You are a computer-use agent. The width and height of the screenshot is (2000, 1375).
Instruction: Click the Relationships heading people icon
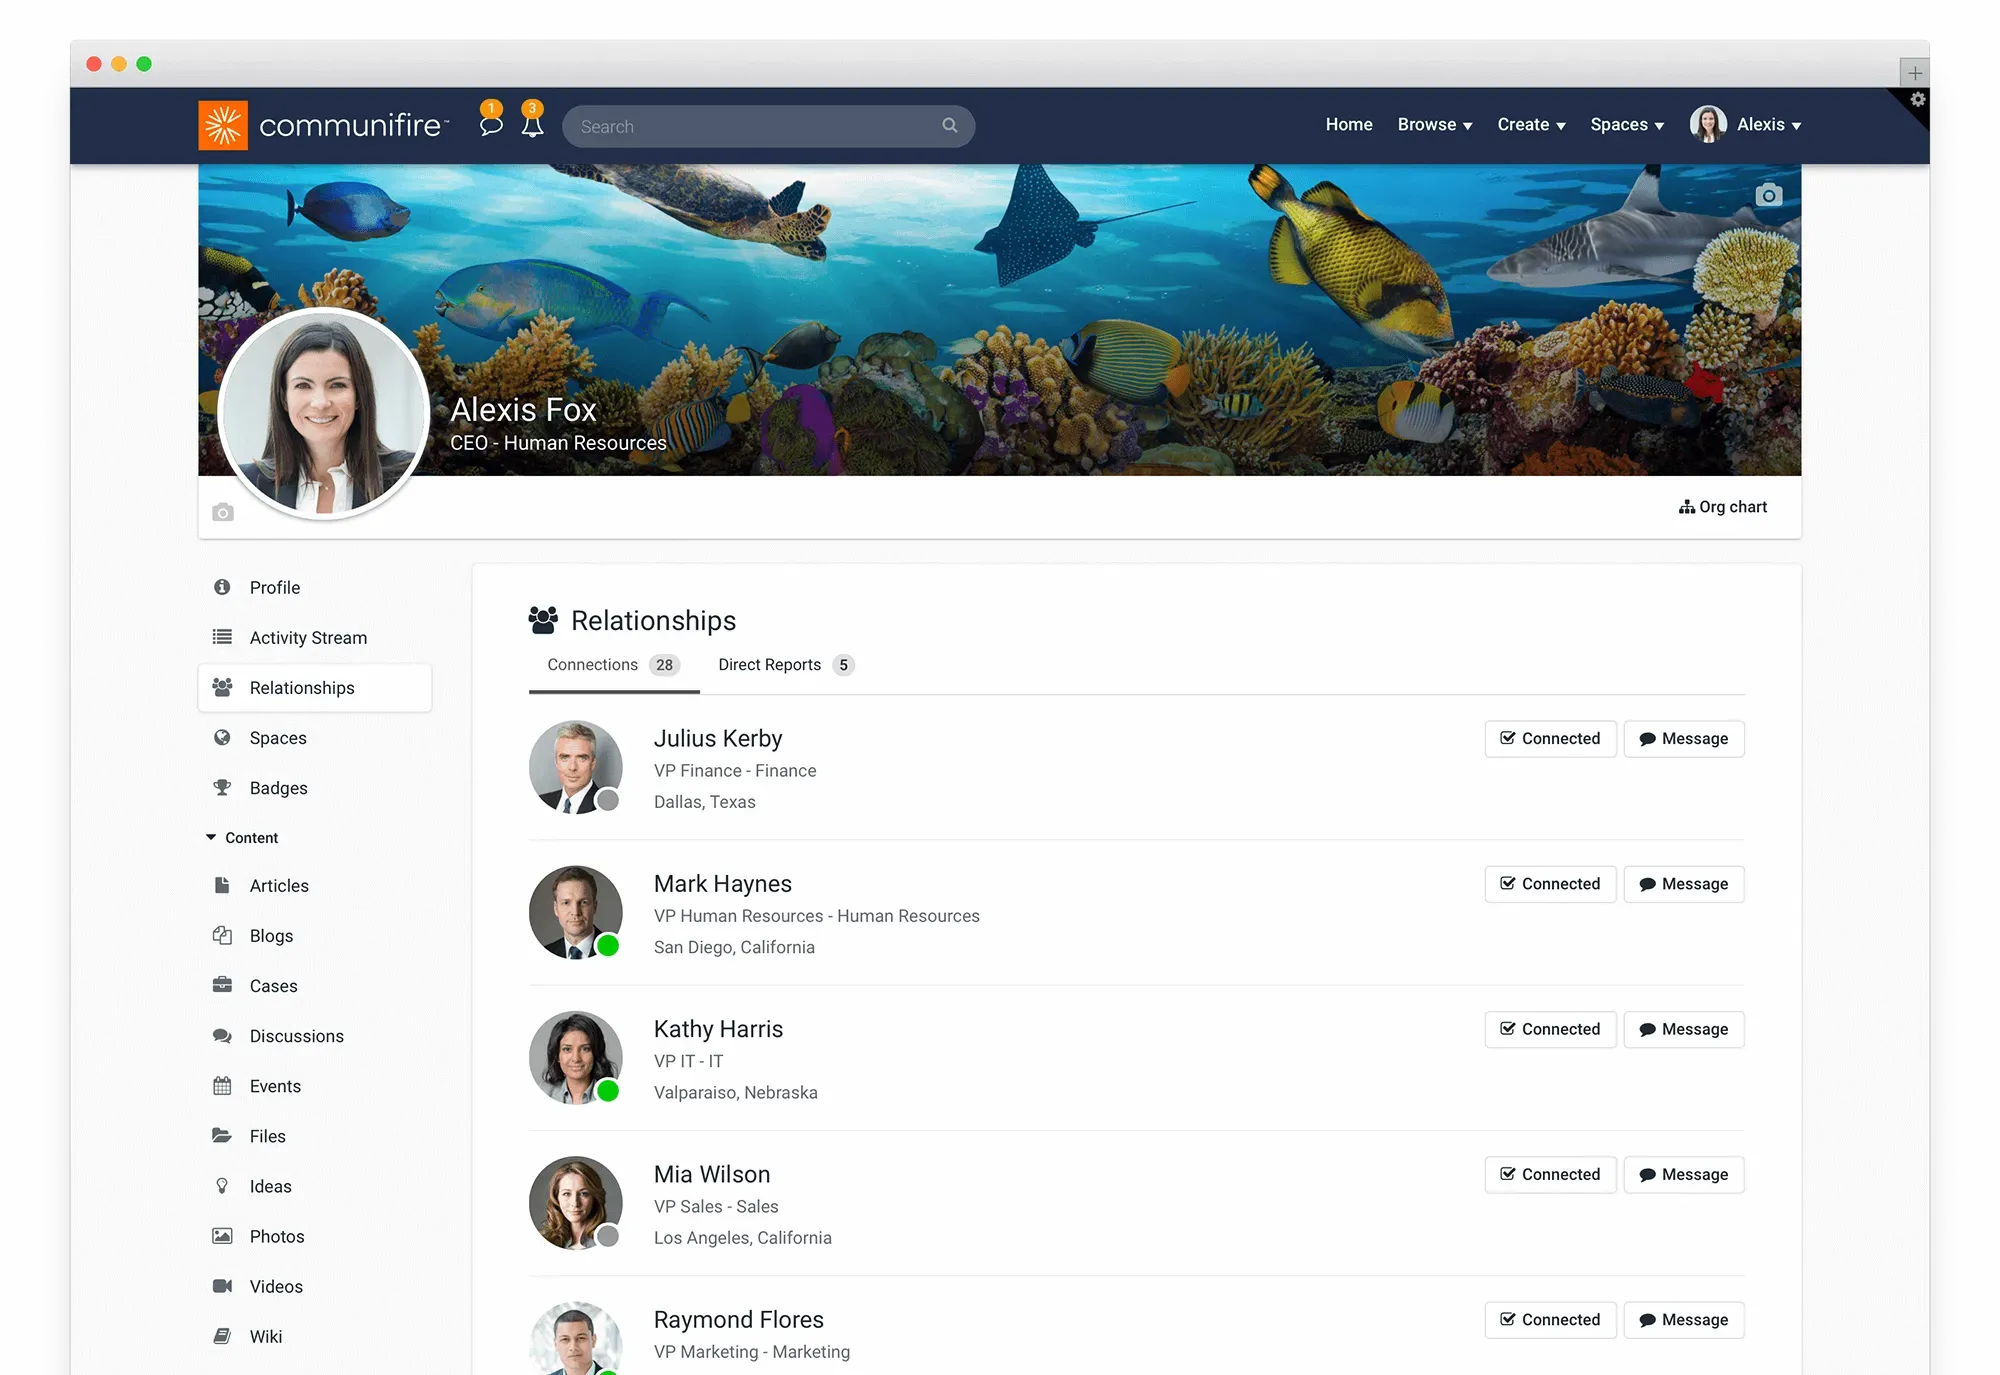tap(543, 620)
